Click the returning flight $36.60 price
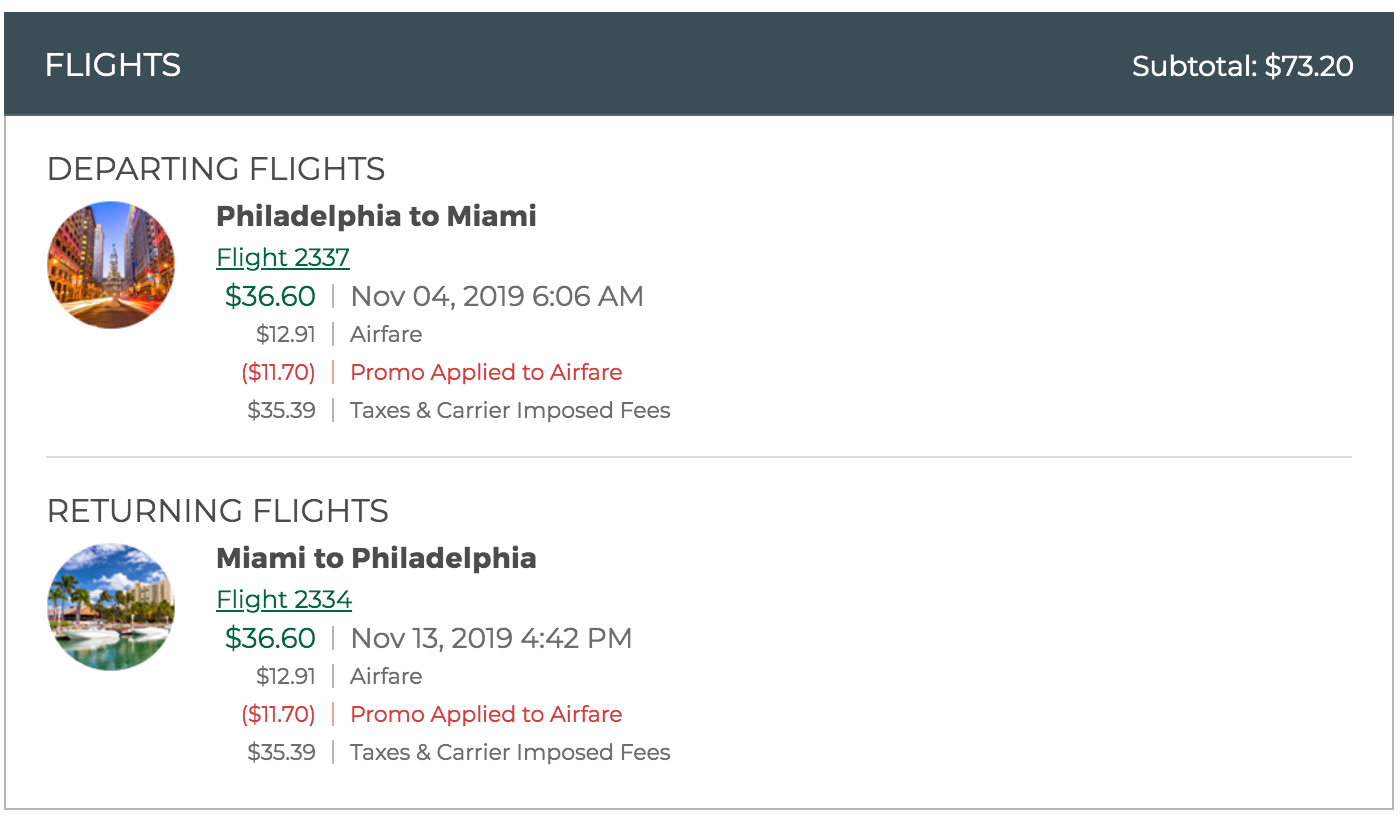The width and height of the screenshot is (1400, 824). [270, 638]
